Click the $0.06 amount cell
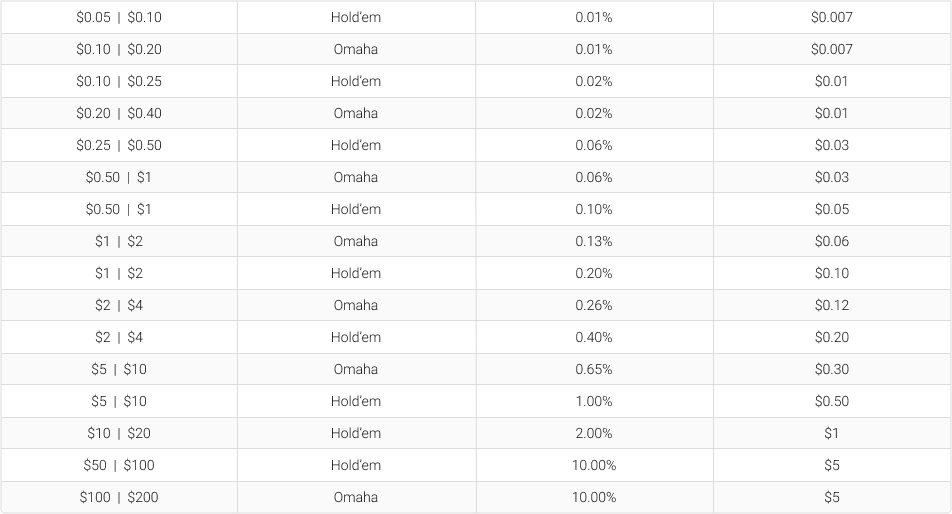This screenshot has height=514, width=952. (x=832, y=241)
